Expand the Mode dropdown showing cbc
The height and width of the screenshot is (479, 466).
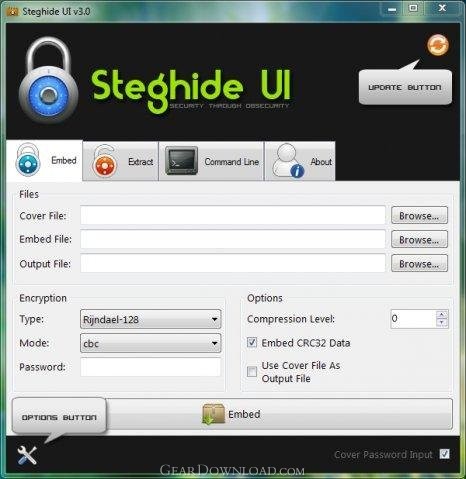pos(150,343)
